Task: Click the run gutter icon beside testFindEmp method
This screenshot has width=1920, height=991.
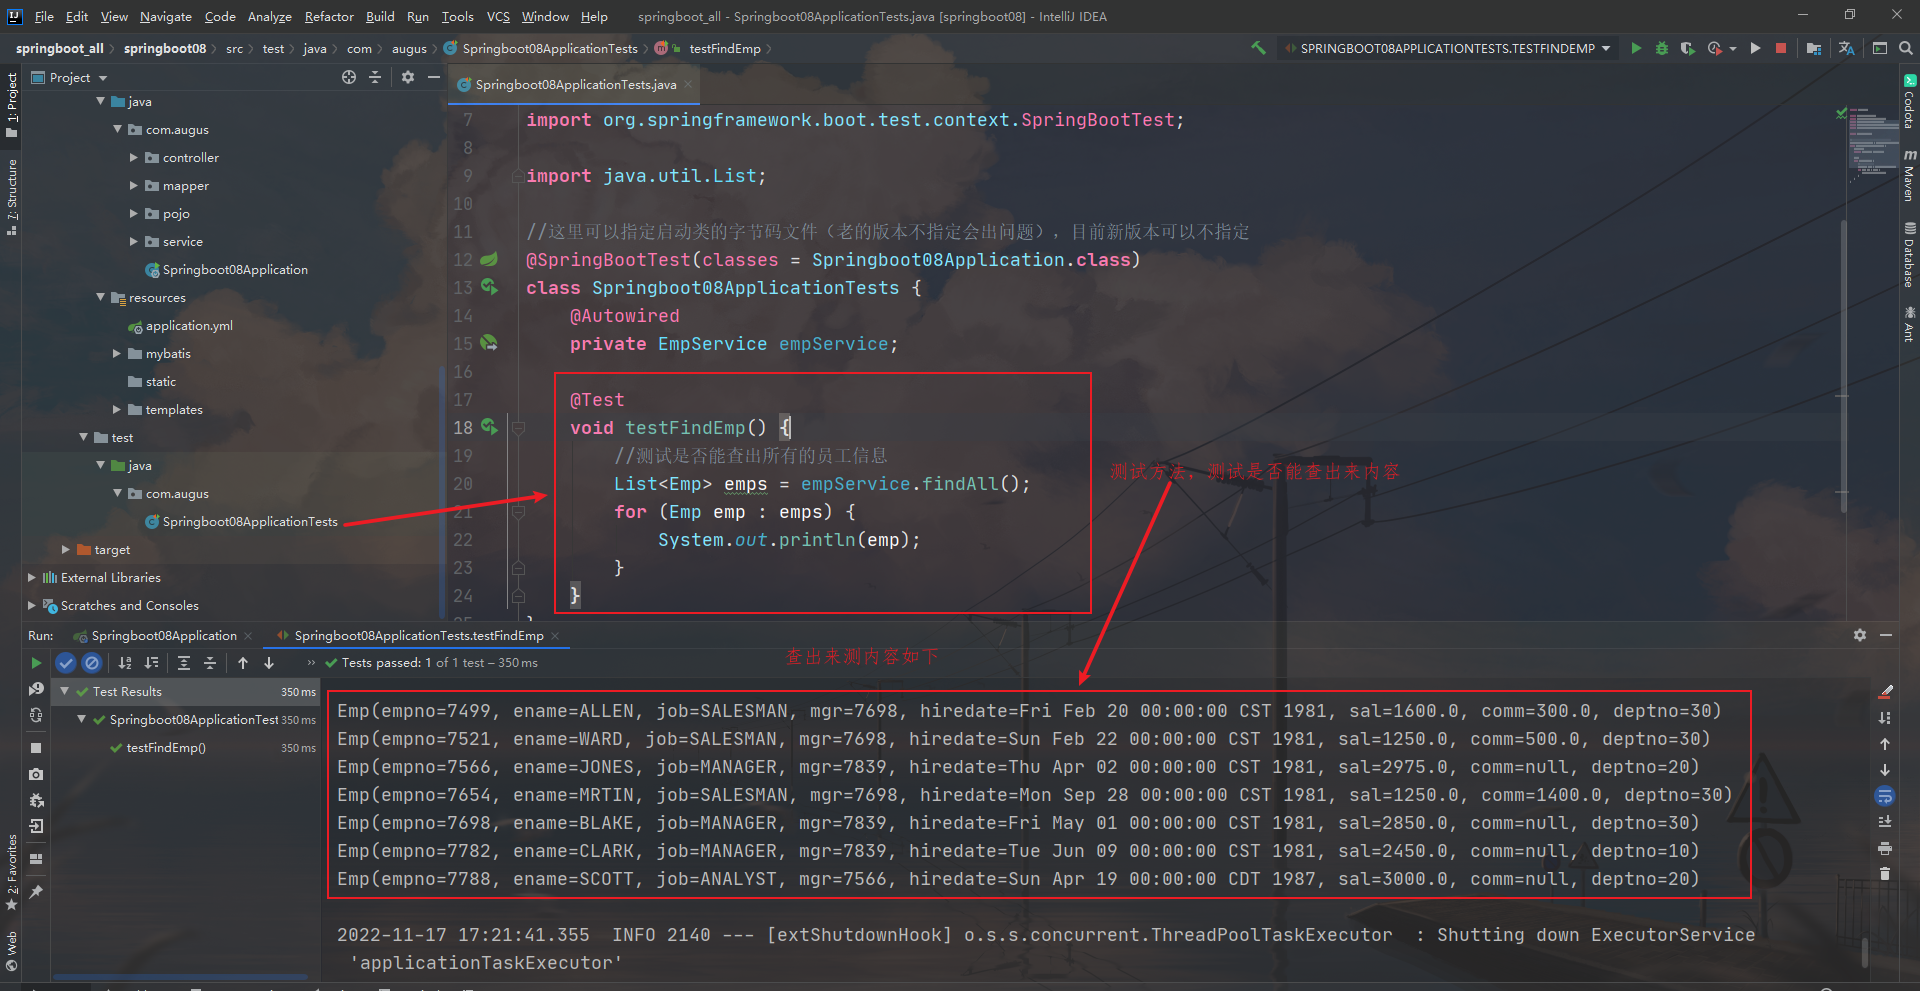Action: point(489,427)
